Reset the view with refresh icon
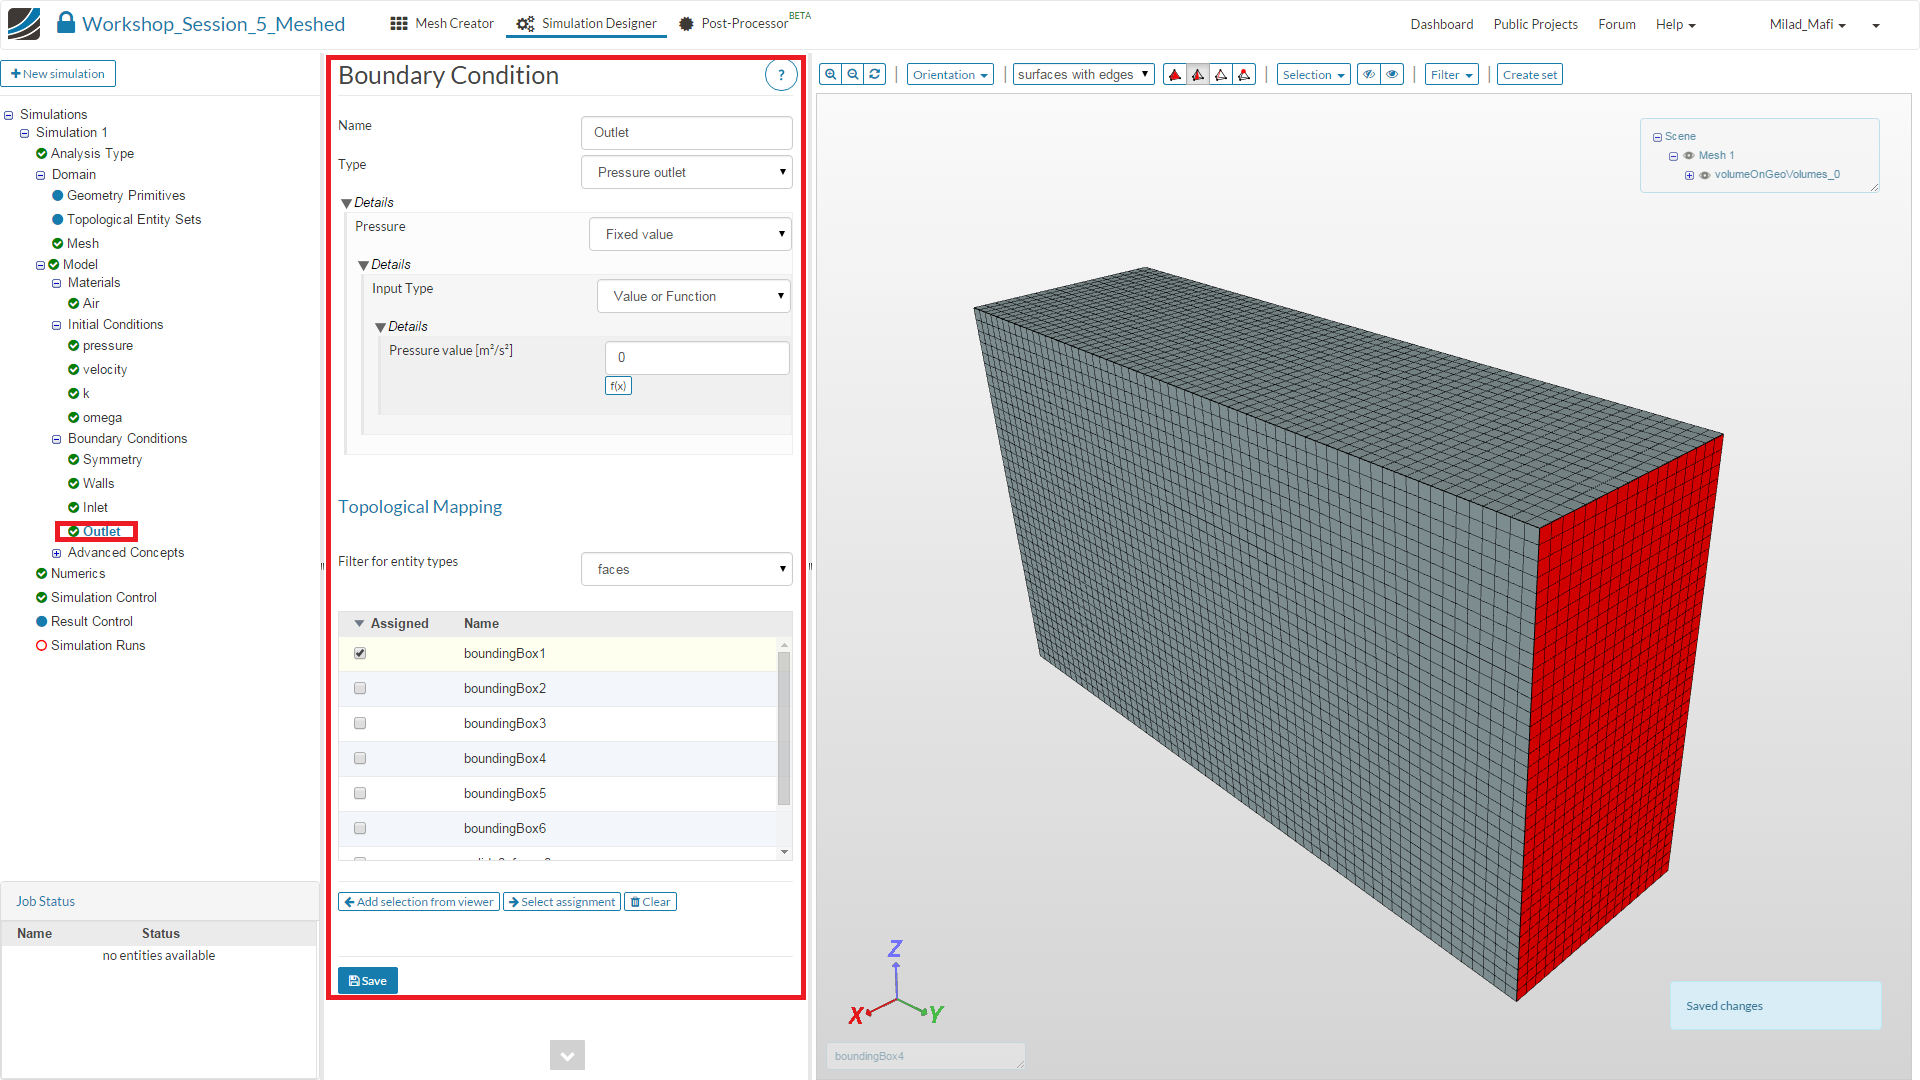Viewport: 1920px width, 1080px height. 875,74
